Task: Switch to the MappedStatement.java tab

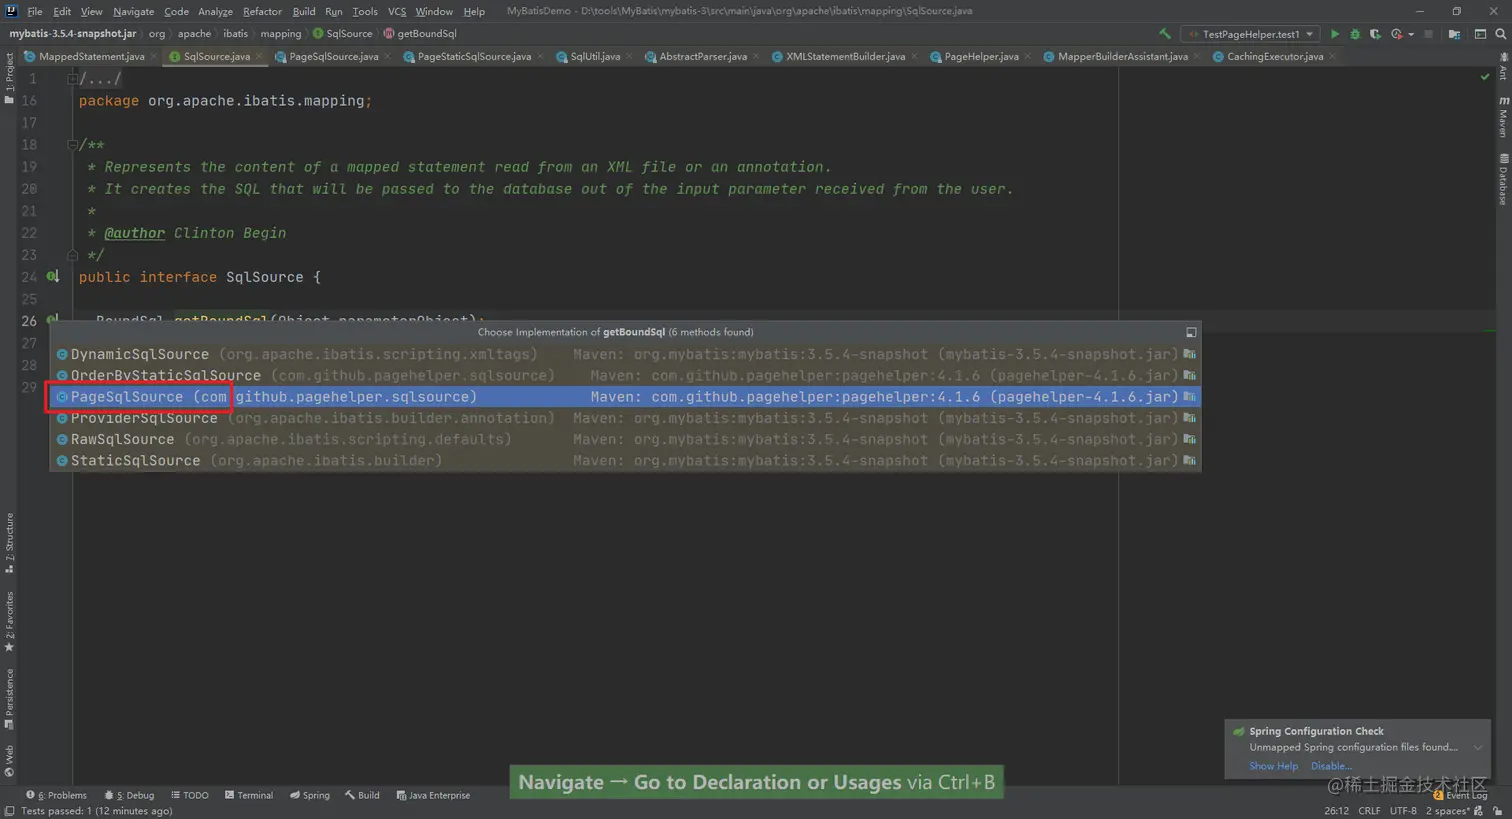Action: (91, 56)
